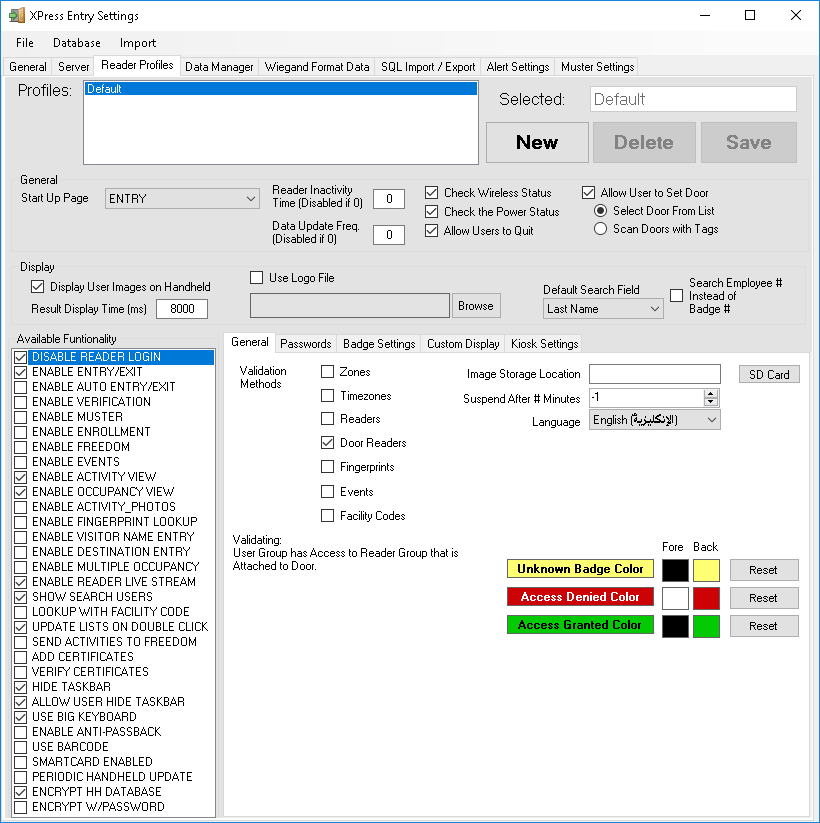Click the New profile button

[537, 142]
